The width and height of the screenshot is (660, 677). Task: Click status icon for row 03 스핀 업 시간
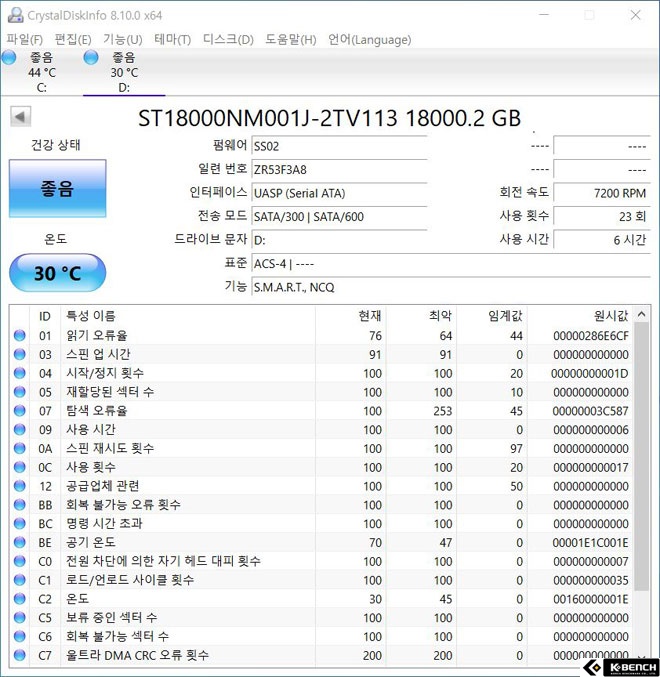(20, 354)
